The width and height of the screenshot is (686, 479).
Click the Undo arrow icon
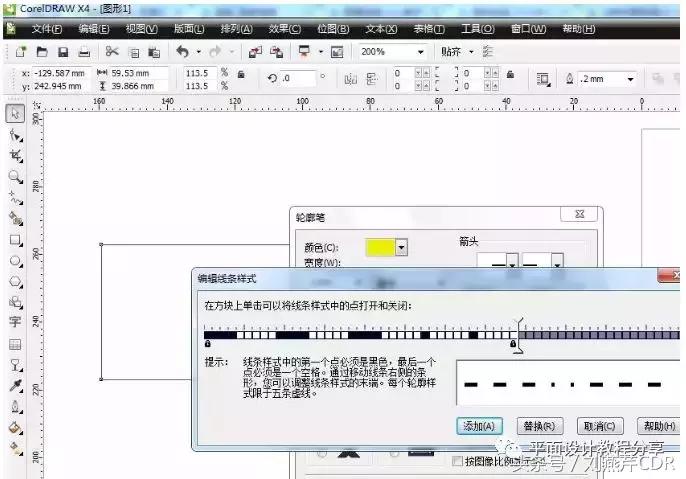182,52
